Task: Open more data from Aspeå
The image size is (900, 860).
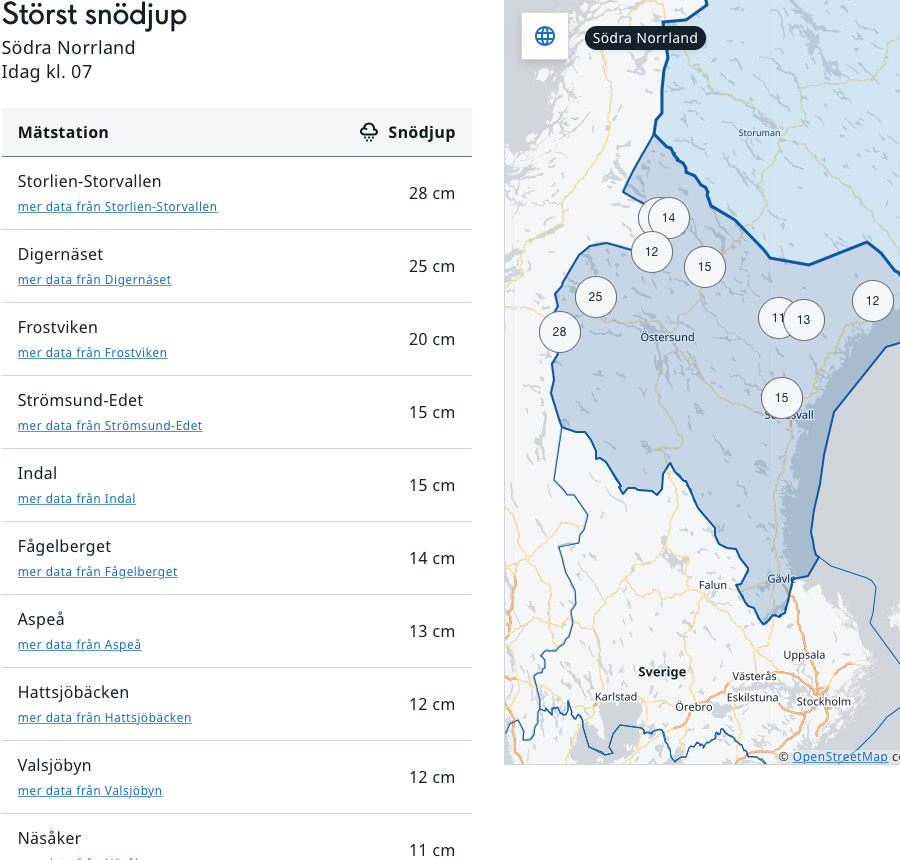Action: tap(79, 645)
